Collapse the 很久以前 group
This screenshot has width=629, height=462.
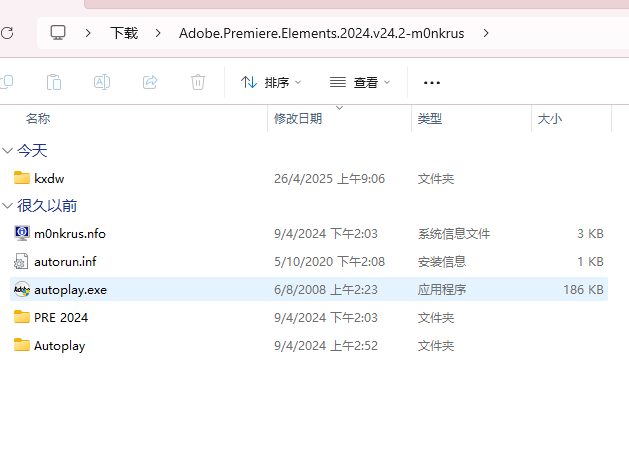pyautogui.click(x=8, y=206)
